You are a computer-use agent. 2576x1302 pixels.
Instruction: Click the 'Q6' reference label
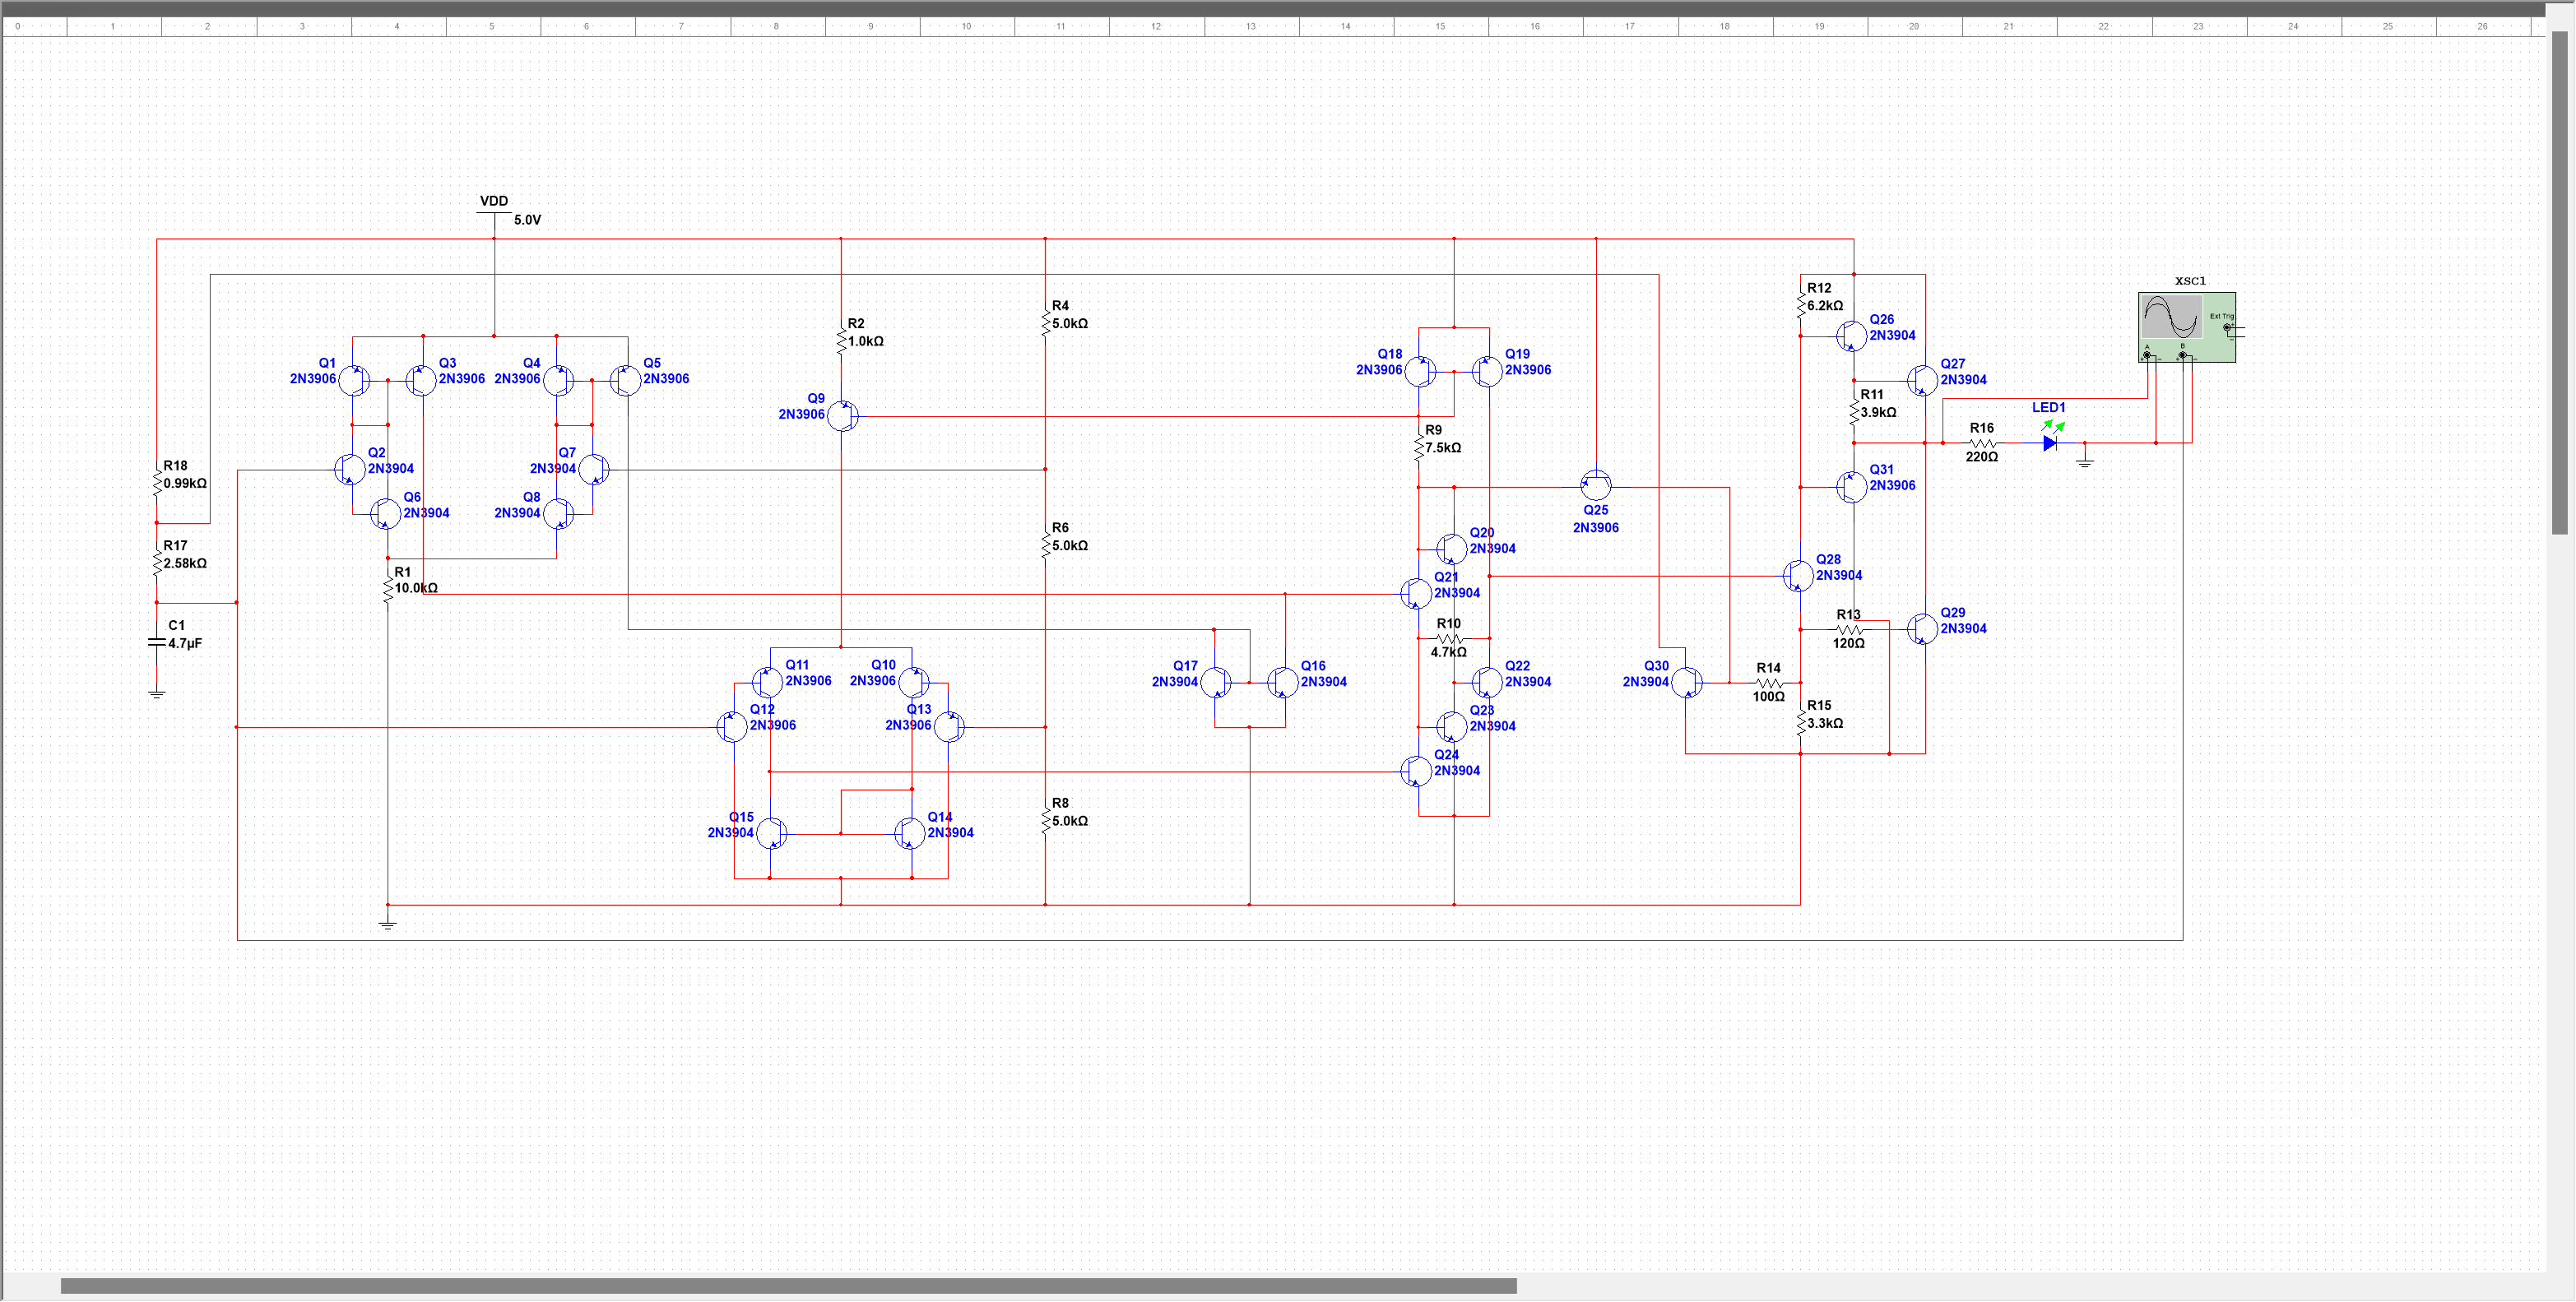click(x=412, y=497)
